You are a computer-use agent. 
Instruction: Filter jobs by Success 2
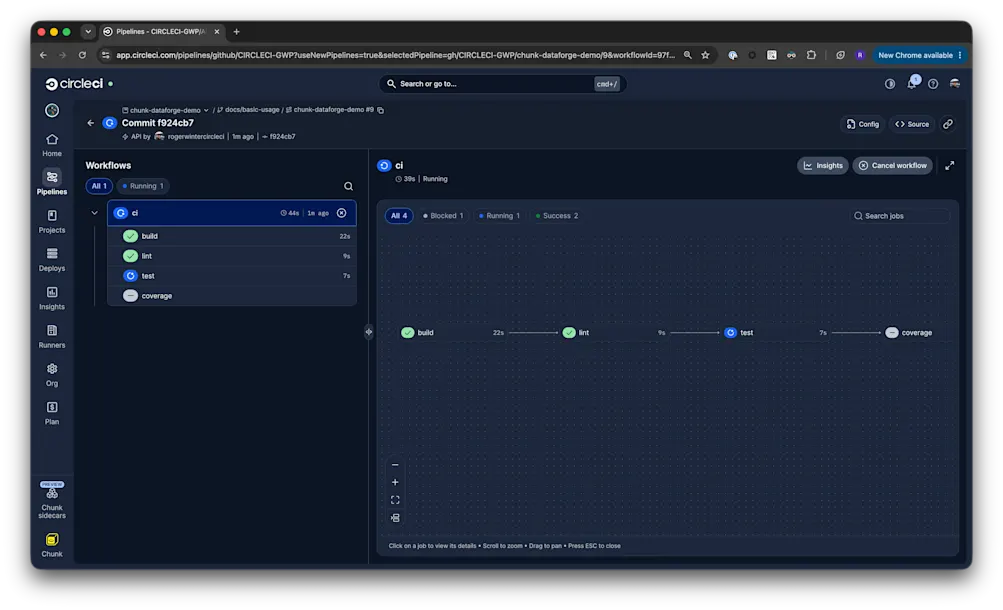557,215
